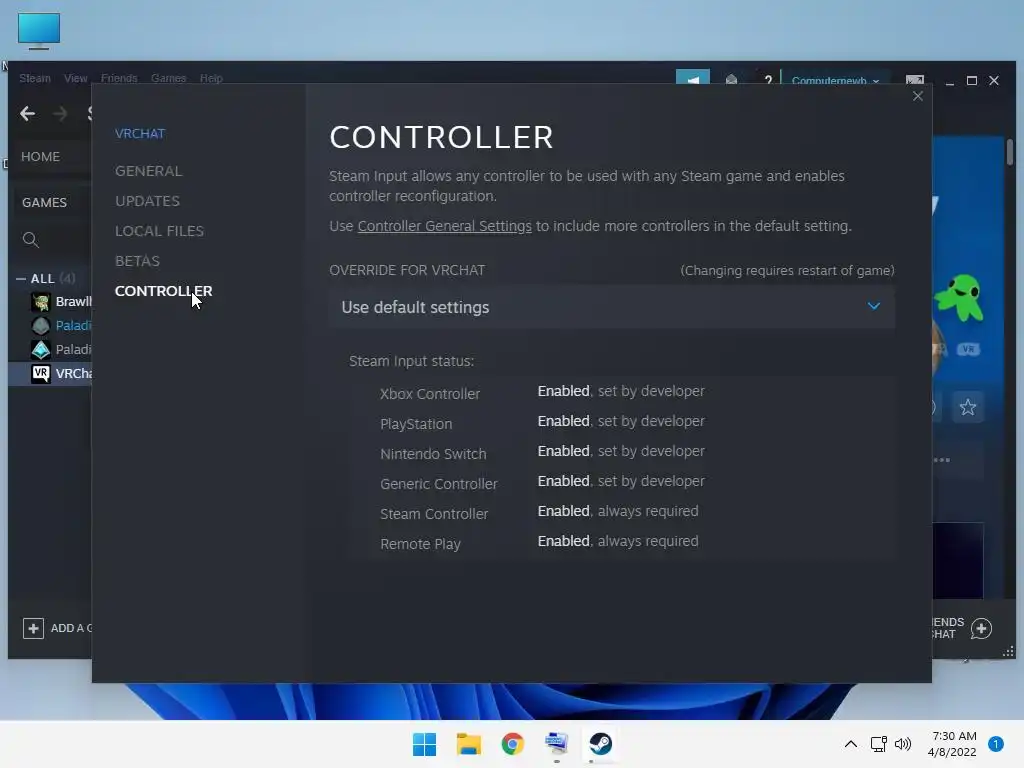
Task: Click the VRCHAT heading in the sidebar
Action: 140,133
